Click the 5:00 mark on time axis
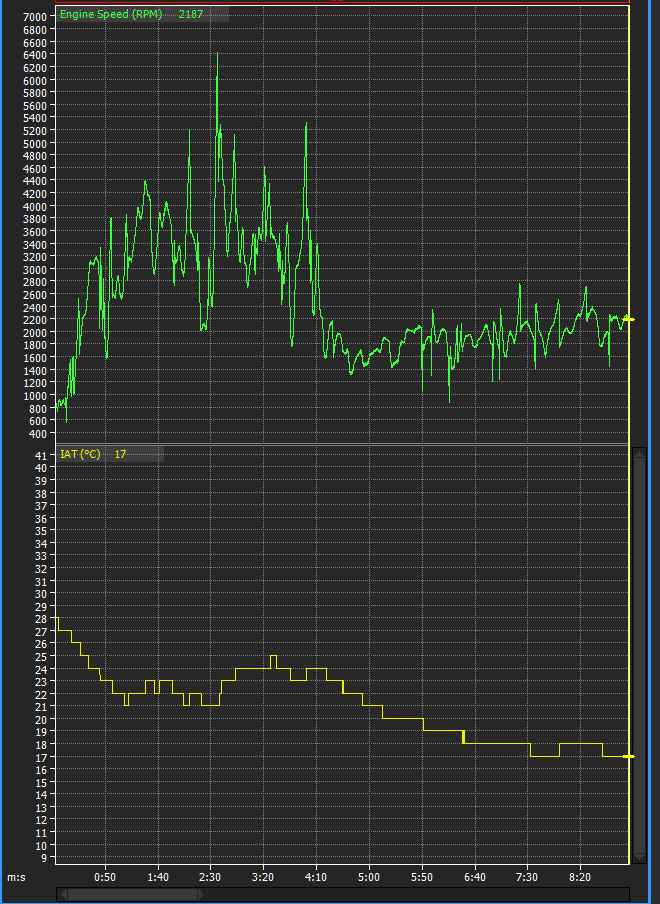 [369, 877]
